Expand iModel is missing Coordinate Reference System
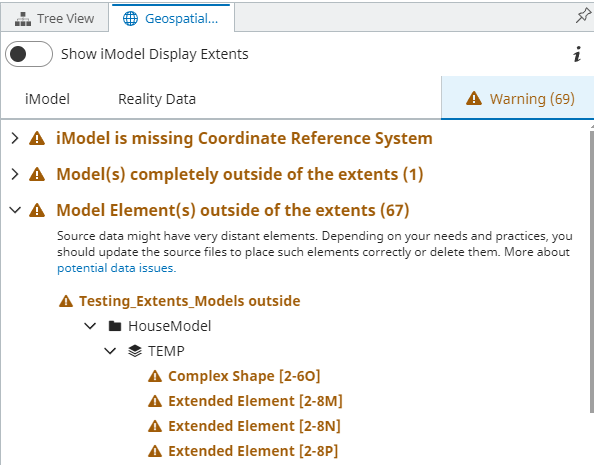Image resolution: width=594 pixels, height=465 pixels. (x=15, y=138)
